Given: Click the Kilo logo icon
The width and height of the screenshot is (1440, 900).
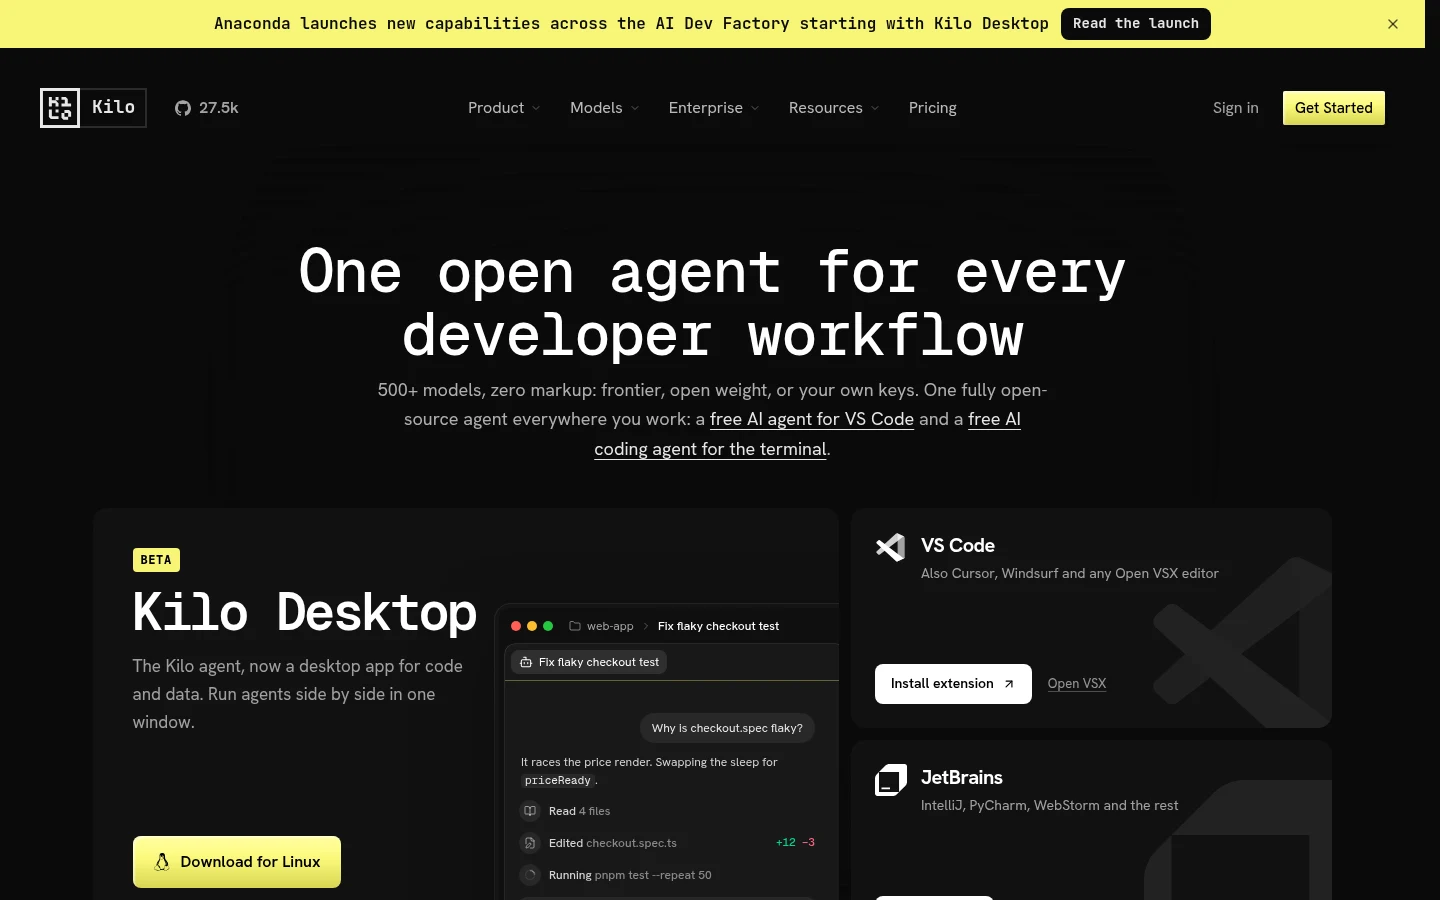Looking at the screenshot, I should tap(60, 108).
